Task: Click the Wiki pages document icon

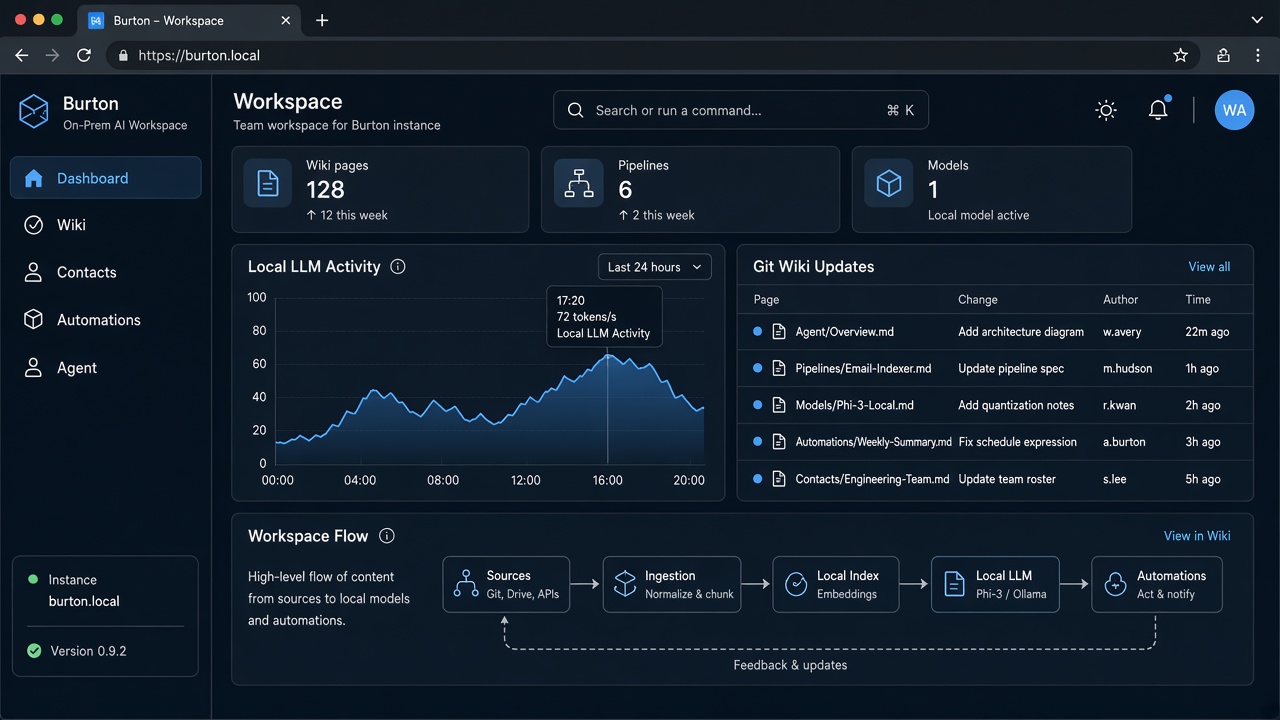Action: pyautogui.click(x=268, y=183)
